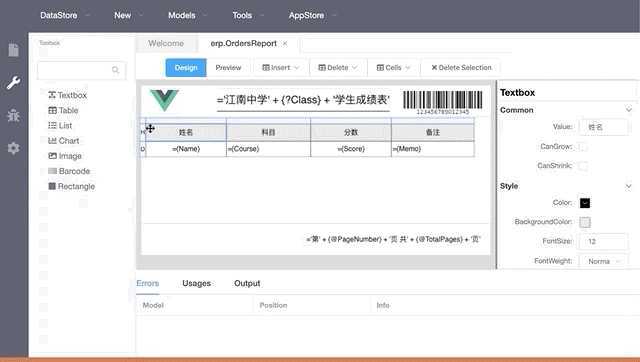The height and width of the screenshot is (362, 640).
Task: Select the Chart tool in toolbox
Action: tap(64, 141)
